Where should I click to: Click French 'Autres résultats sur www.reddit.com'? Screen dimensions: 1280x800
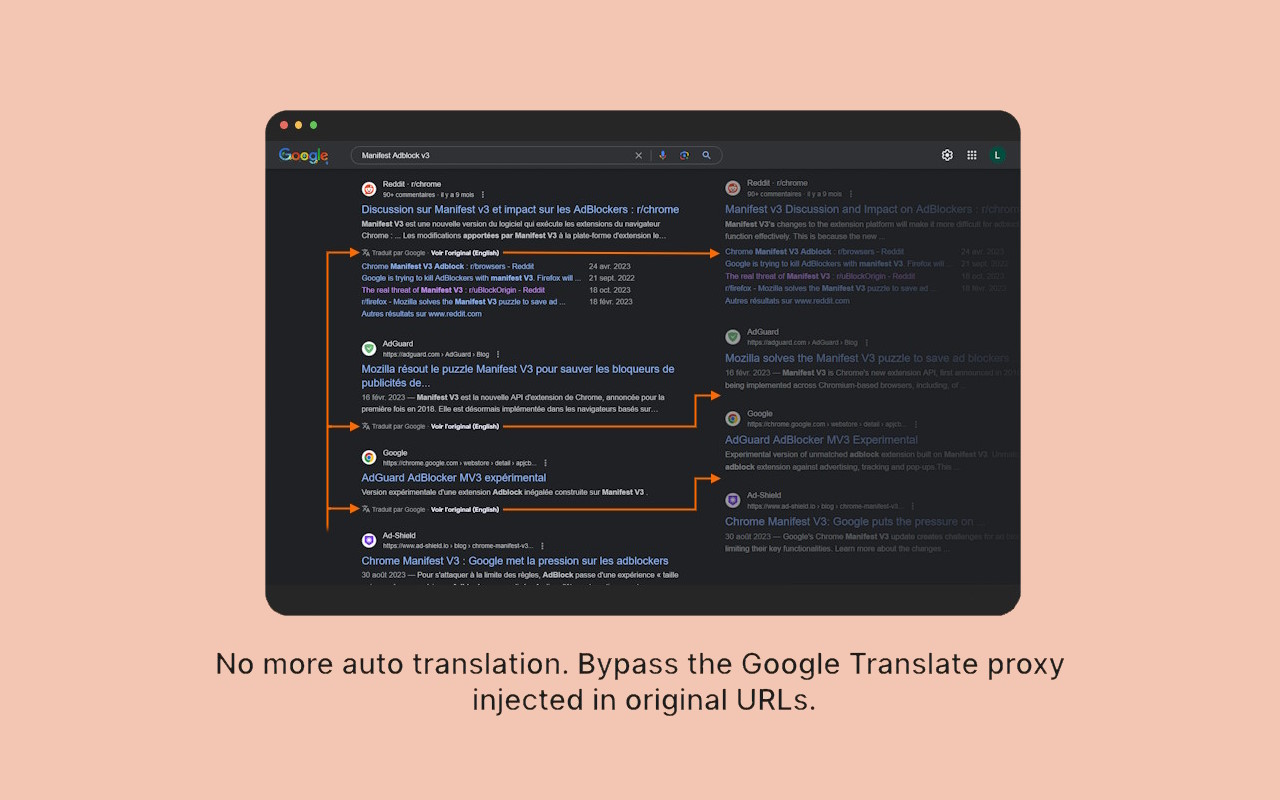pos(421,314)
